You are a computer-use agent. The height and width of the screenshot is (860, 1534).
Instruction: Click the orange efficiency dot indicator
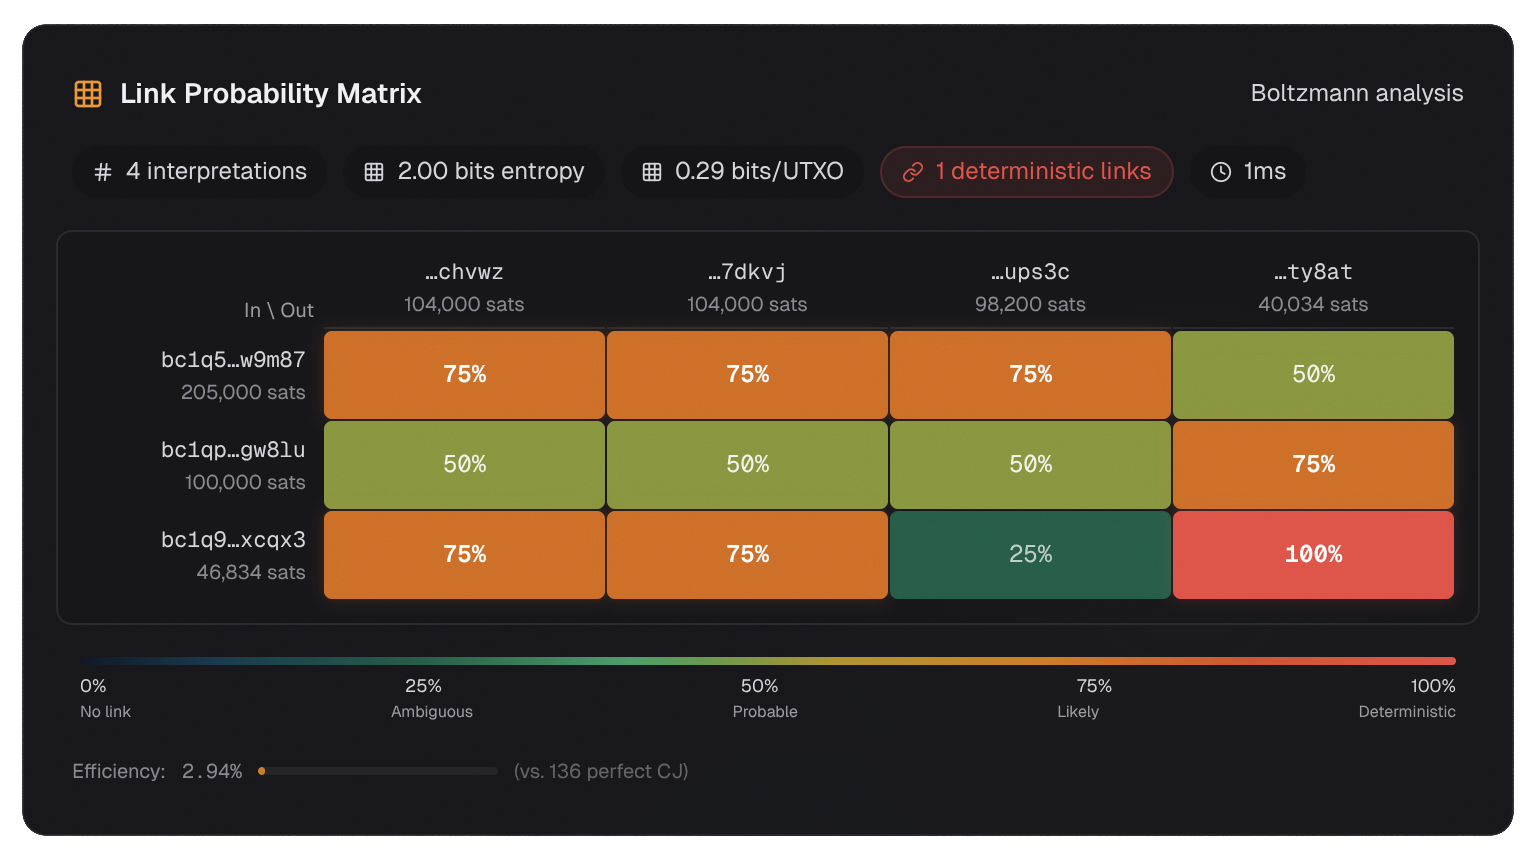coord(262,771)
